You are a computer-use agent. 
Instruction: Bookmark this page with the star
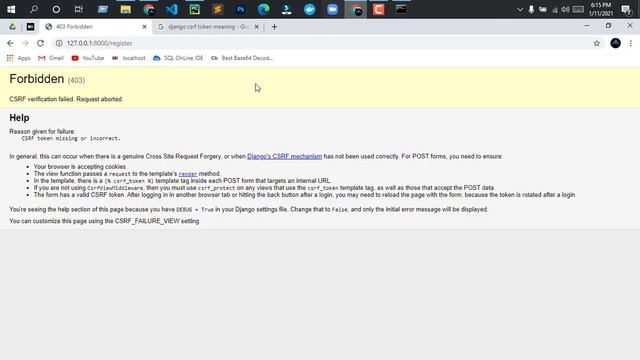[597, 43]
